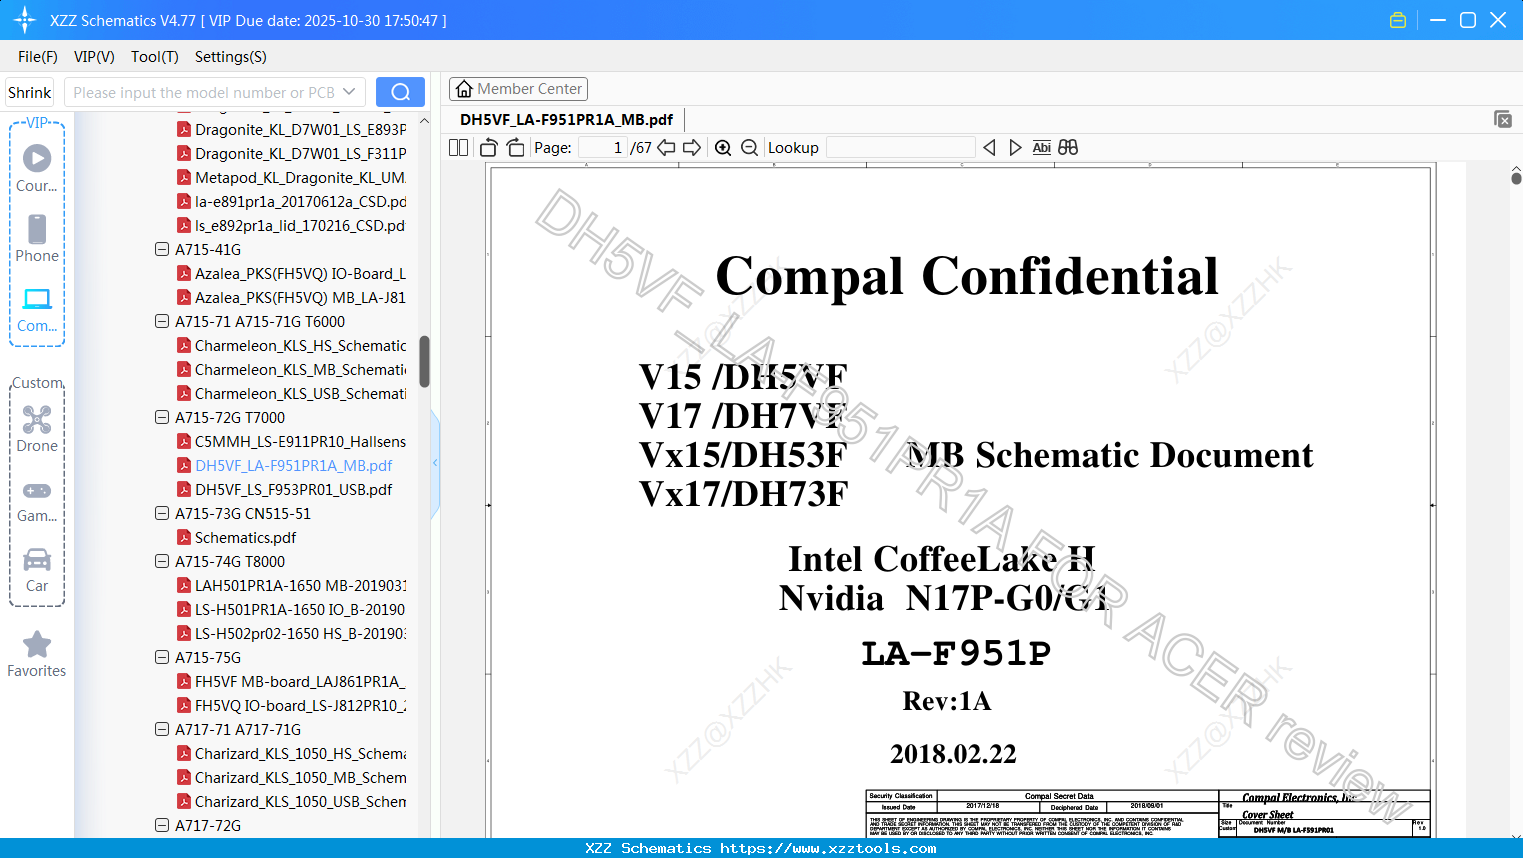Viewport: 1523px width, 858px height.
Task: Open la-e891pr1a_20170612a_CSD file
Action: [291, 201]
